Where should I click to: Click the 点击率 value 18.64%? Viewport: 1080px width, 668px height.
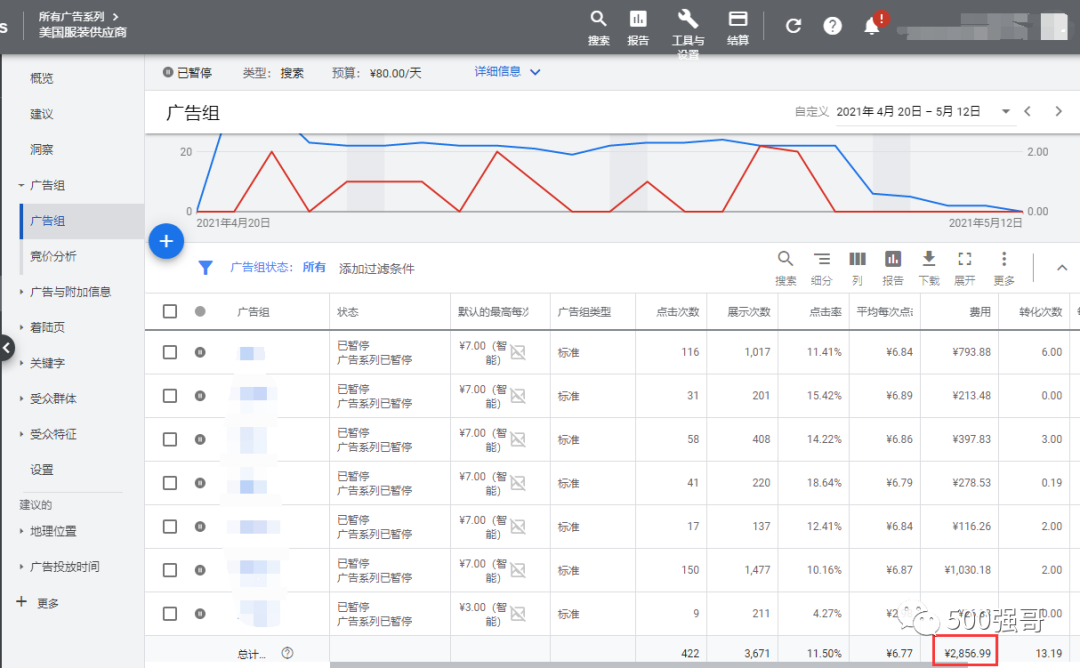coord(824,483)
